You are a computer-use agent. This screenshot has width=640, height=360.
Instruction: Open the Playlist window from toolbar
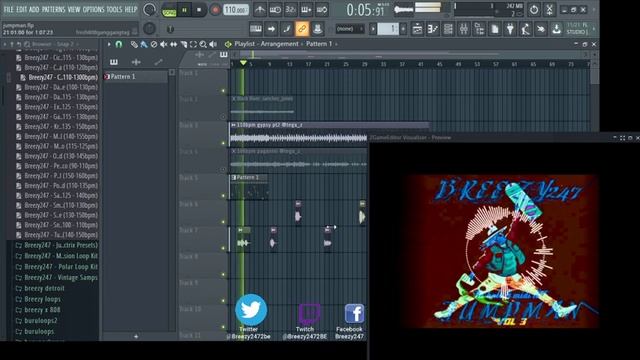(417, 29)
